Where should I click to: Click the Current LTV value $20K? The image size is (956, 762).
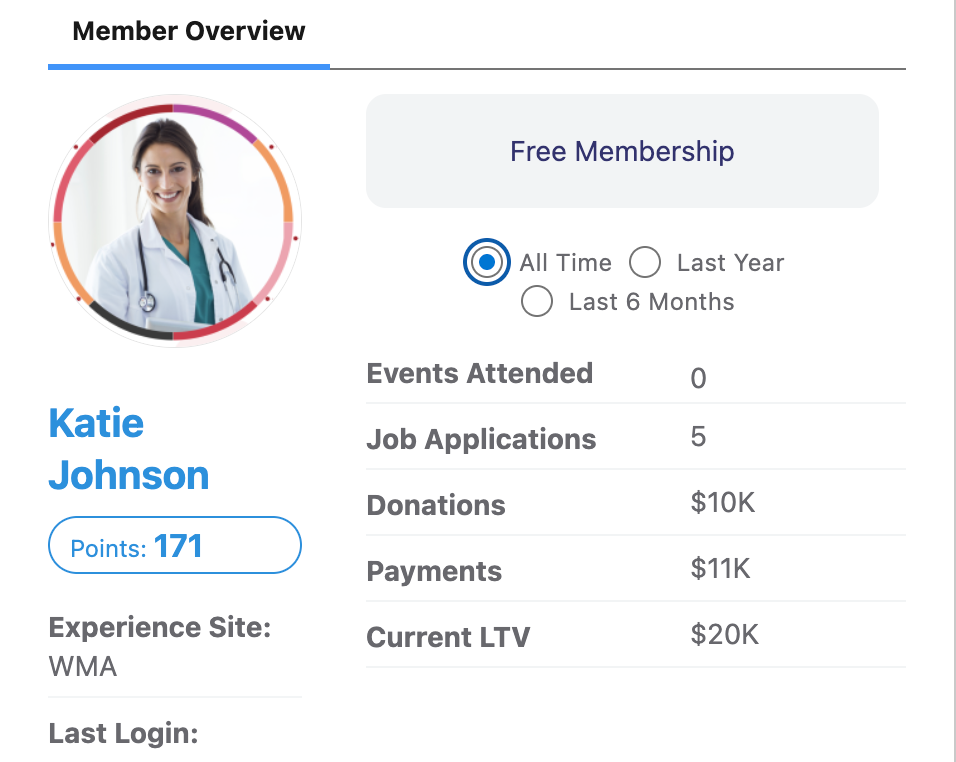(724, 635)
